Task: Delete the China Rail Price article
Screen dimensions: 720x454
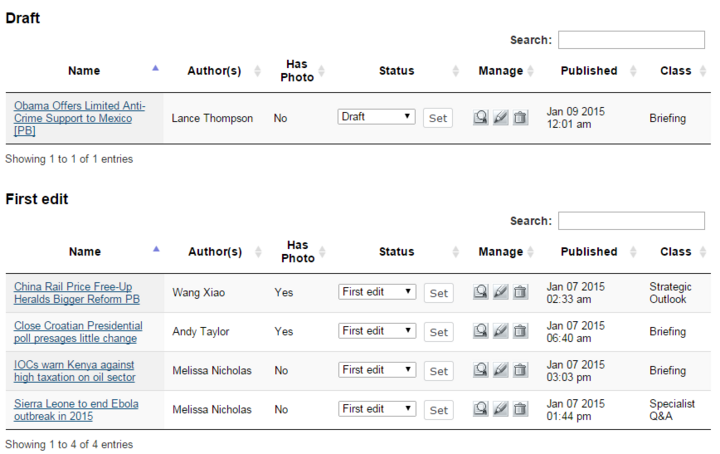Action: click(520, 292)
